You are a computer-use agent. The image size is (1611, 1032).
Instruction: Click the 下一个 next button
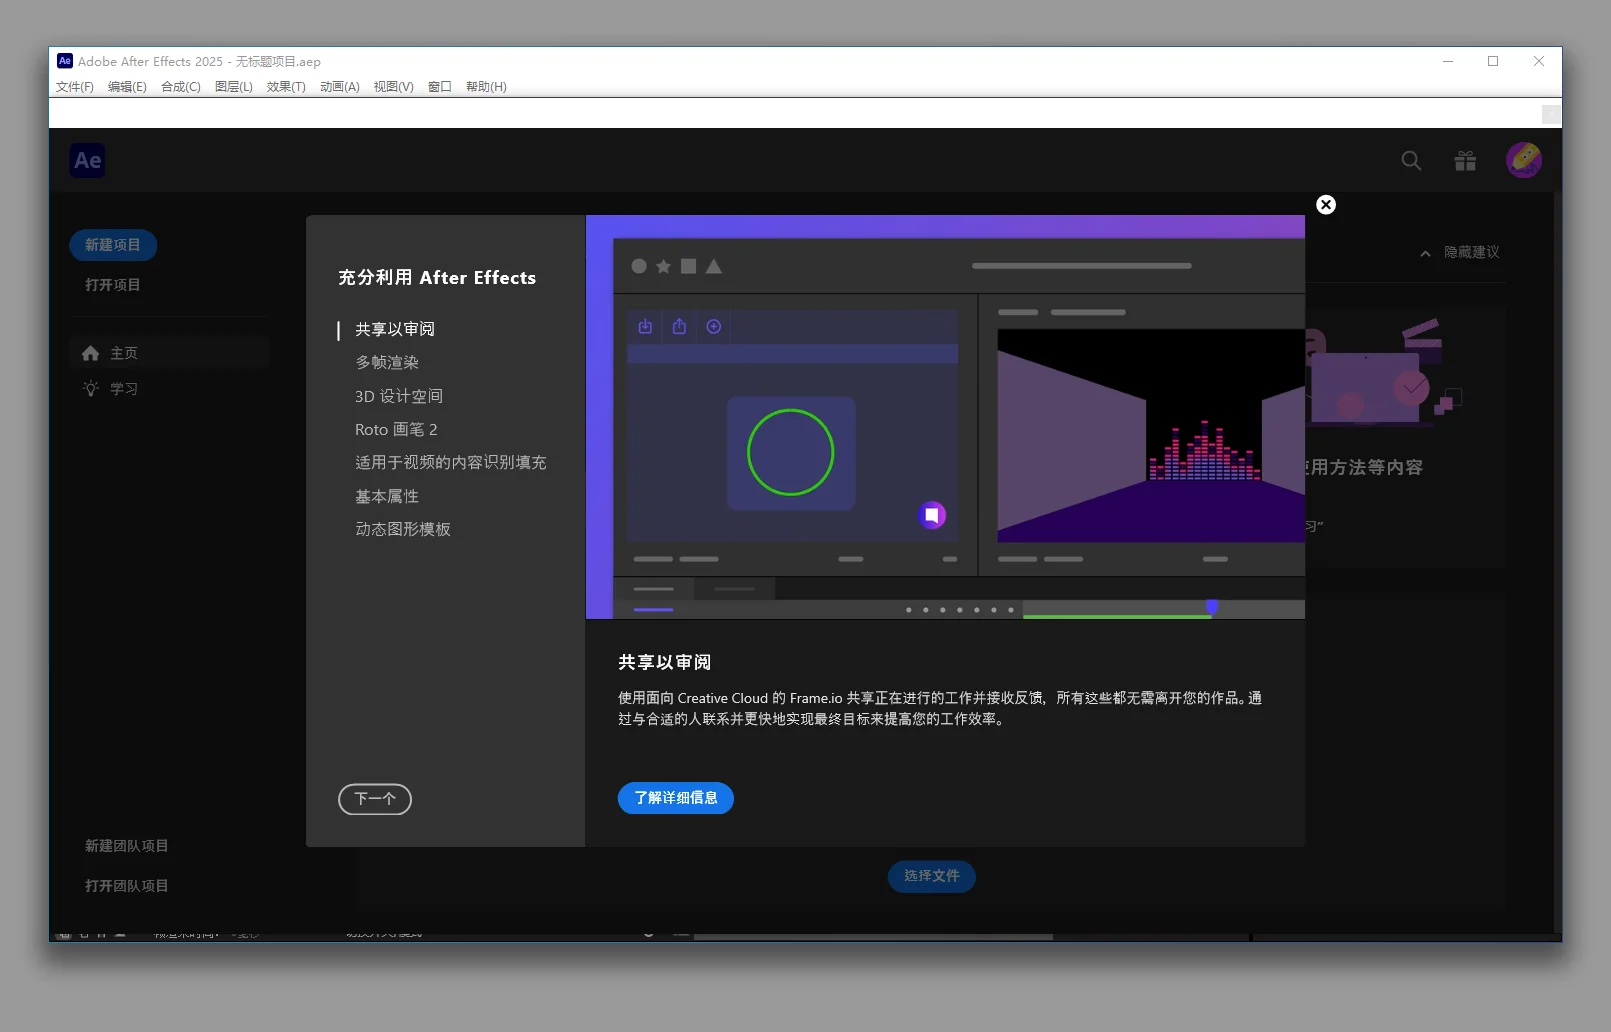[375, 799]
